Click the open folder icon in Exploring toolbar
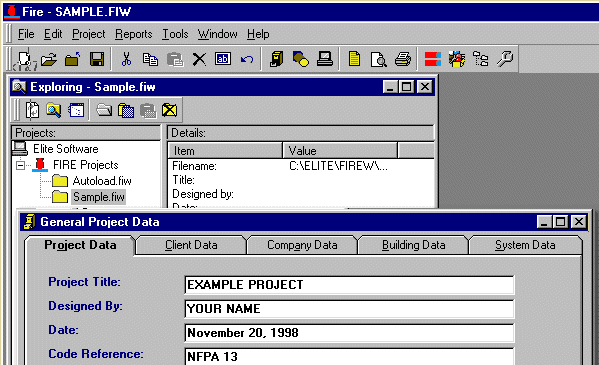The height and width of the screenshot is (365, 599). (104, 110)
